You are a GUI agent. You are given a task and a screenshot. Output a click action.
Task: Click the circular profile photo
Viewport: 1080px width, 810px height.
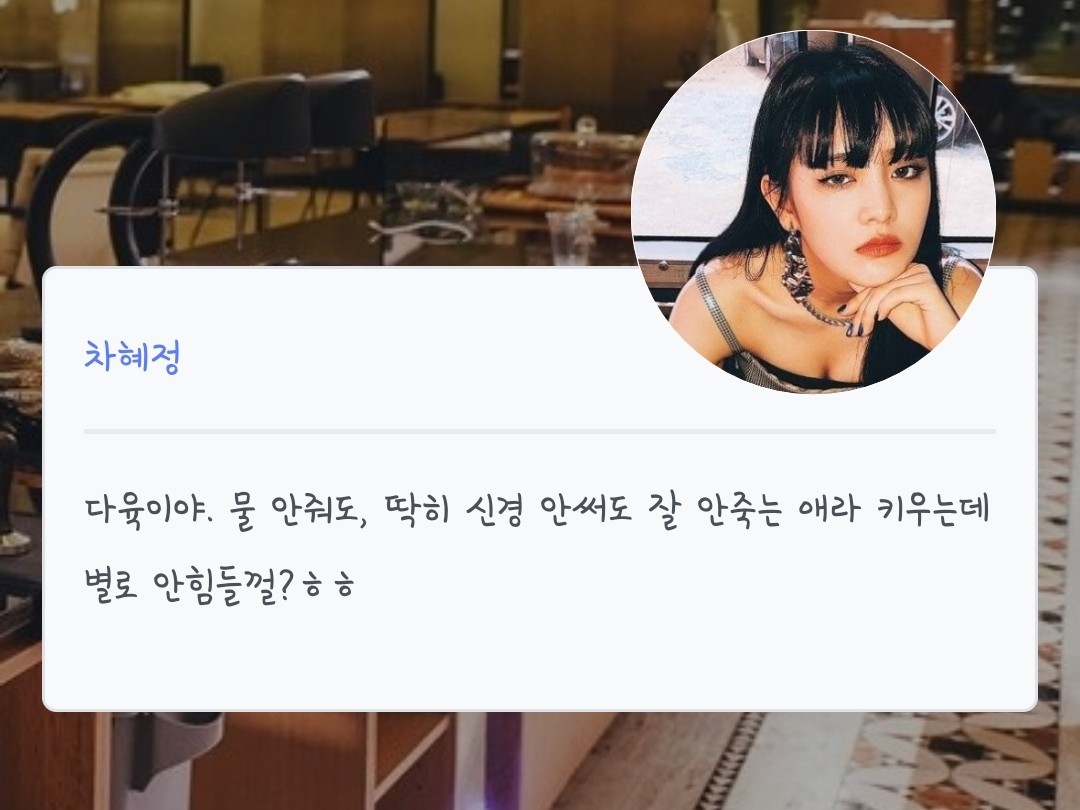(813, 212)
